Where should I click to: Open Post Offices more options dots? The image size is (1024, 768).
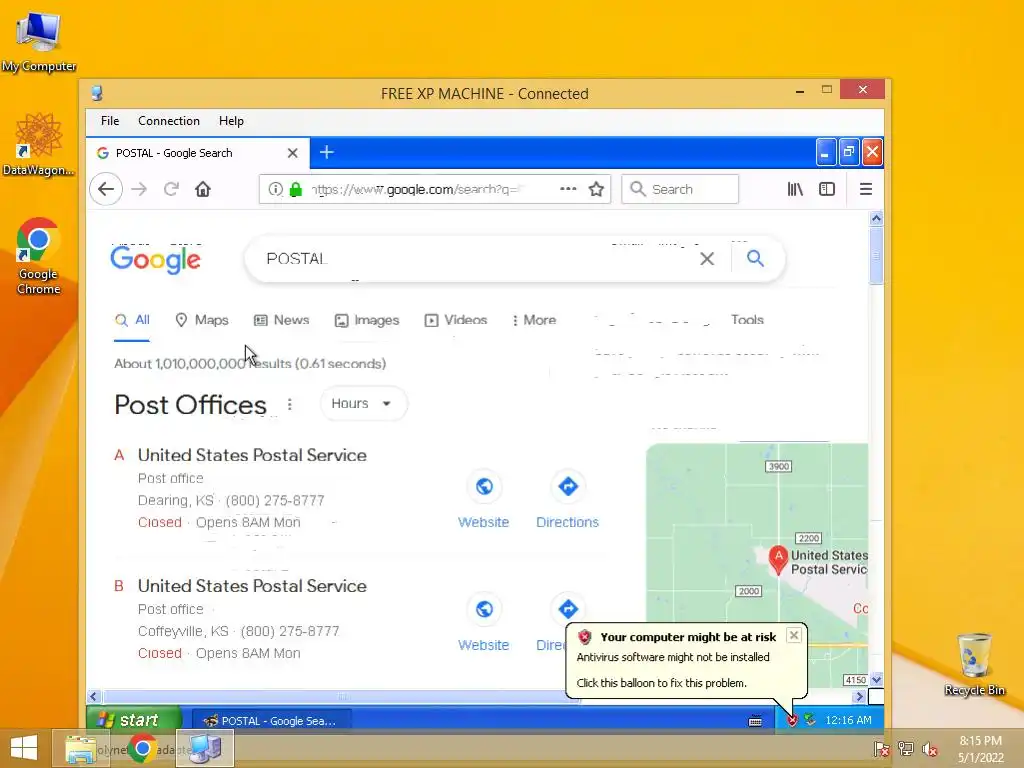289,404
